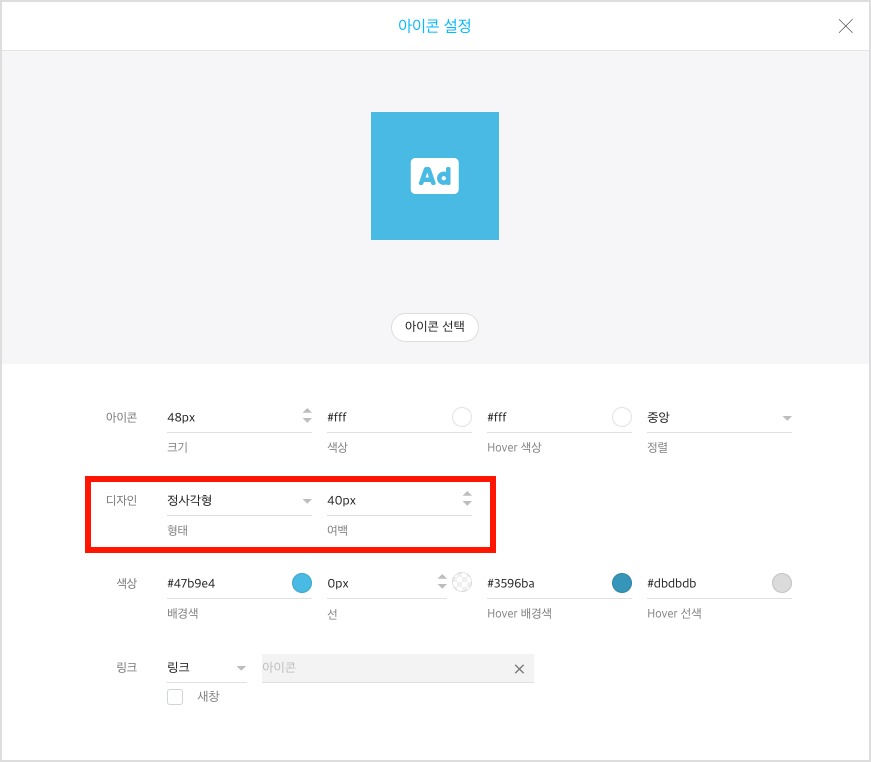Viewport: 871px width, 762px height.
Task: Click the 정렬 label
Action: 657,447
